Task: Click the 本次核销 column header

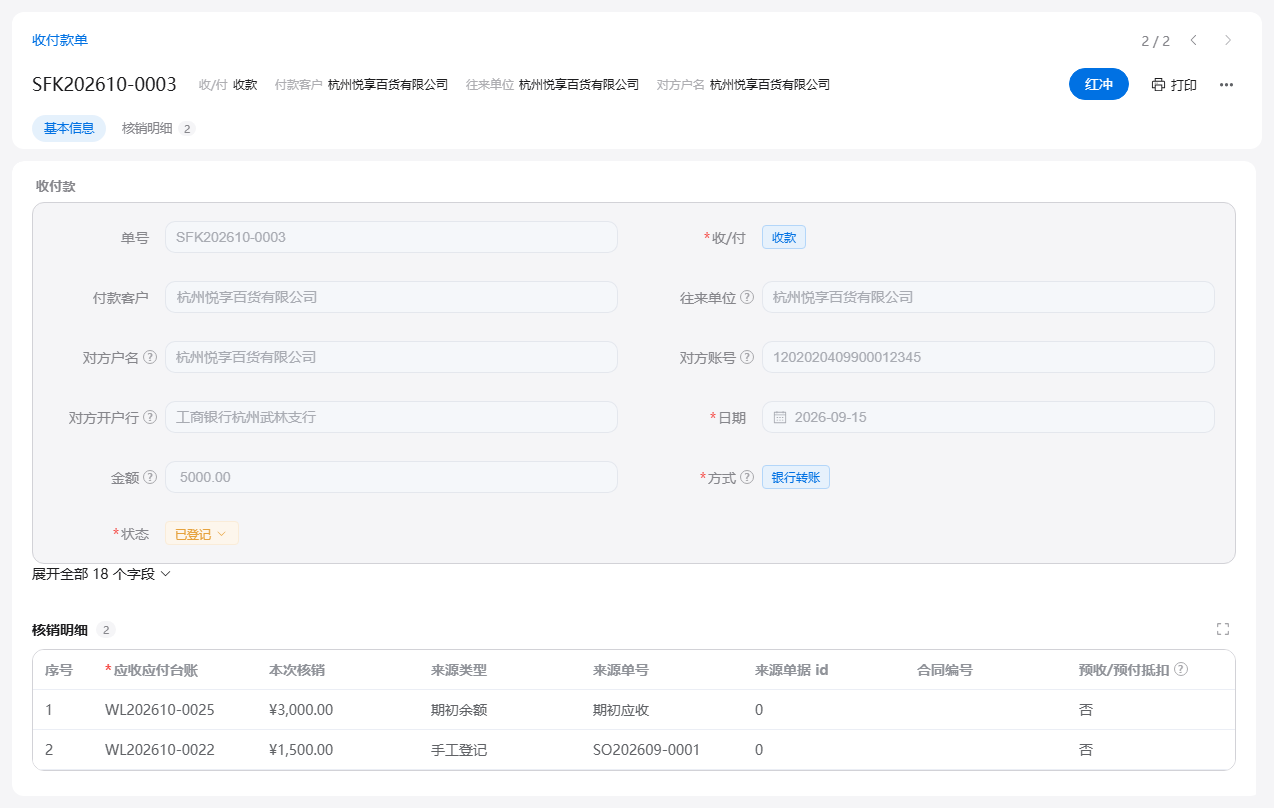Action: 297,670
